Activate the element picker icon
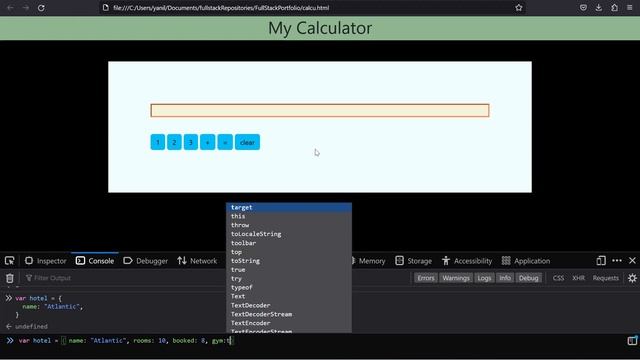Screen dimensions: 640x360 click(x=10, y=261)
